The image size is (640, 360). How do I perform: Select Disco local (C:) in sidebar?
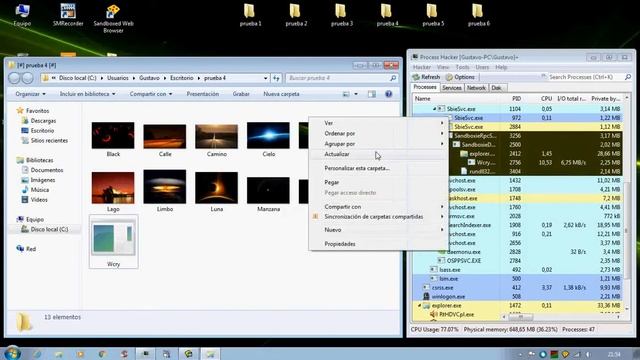(44, 229)
